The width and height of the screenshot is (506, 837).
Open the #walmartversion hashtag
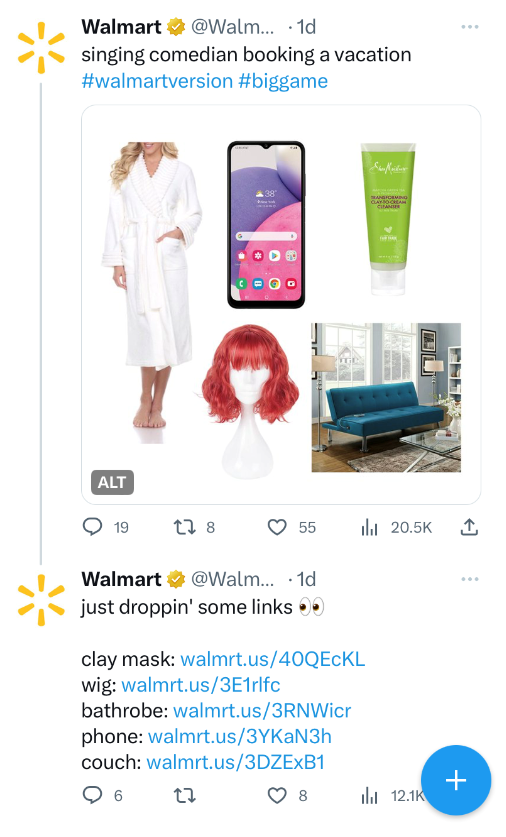(157, 81)
